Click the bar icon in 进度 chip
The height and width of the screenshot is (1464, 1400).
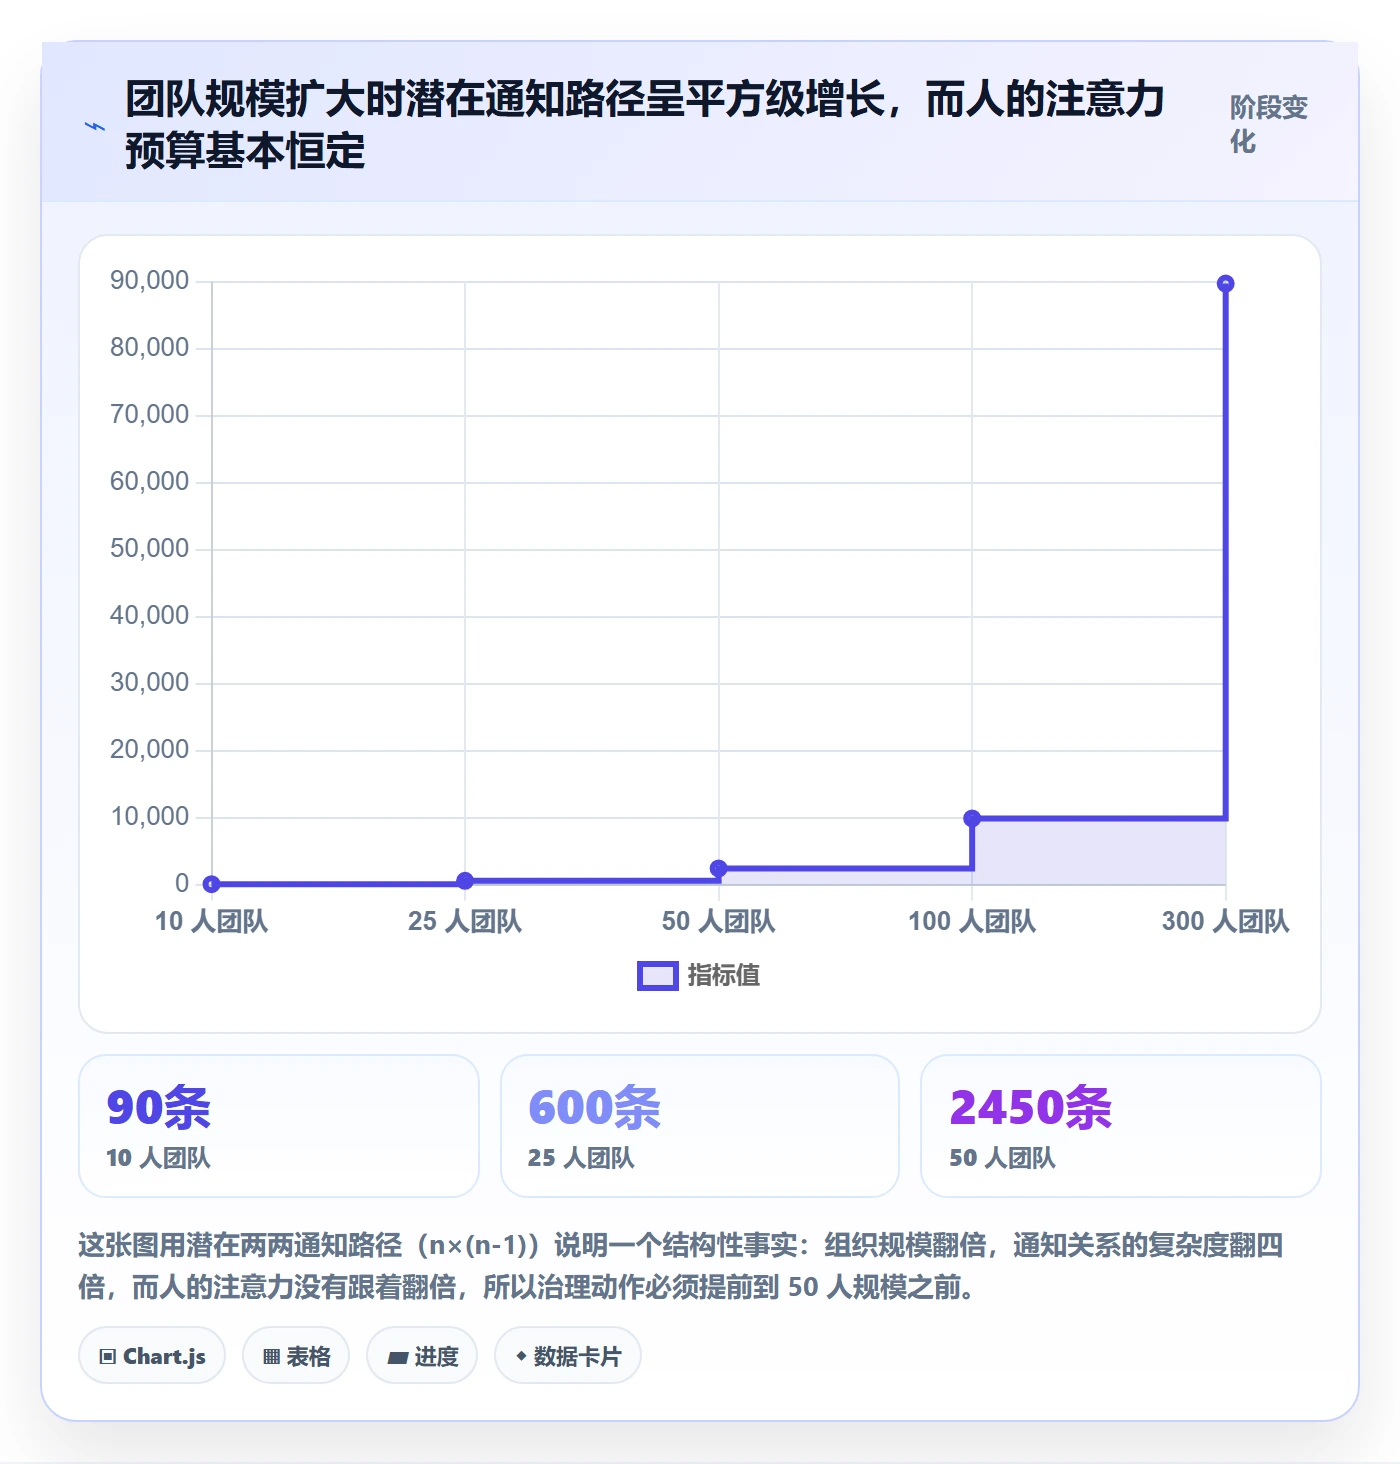pos(398,1358)
